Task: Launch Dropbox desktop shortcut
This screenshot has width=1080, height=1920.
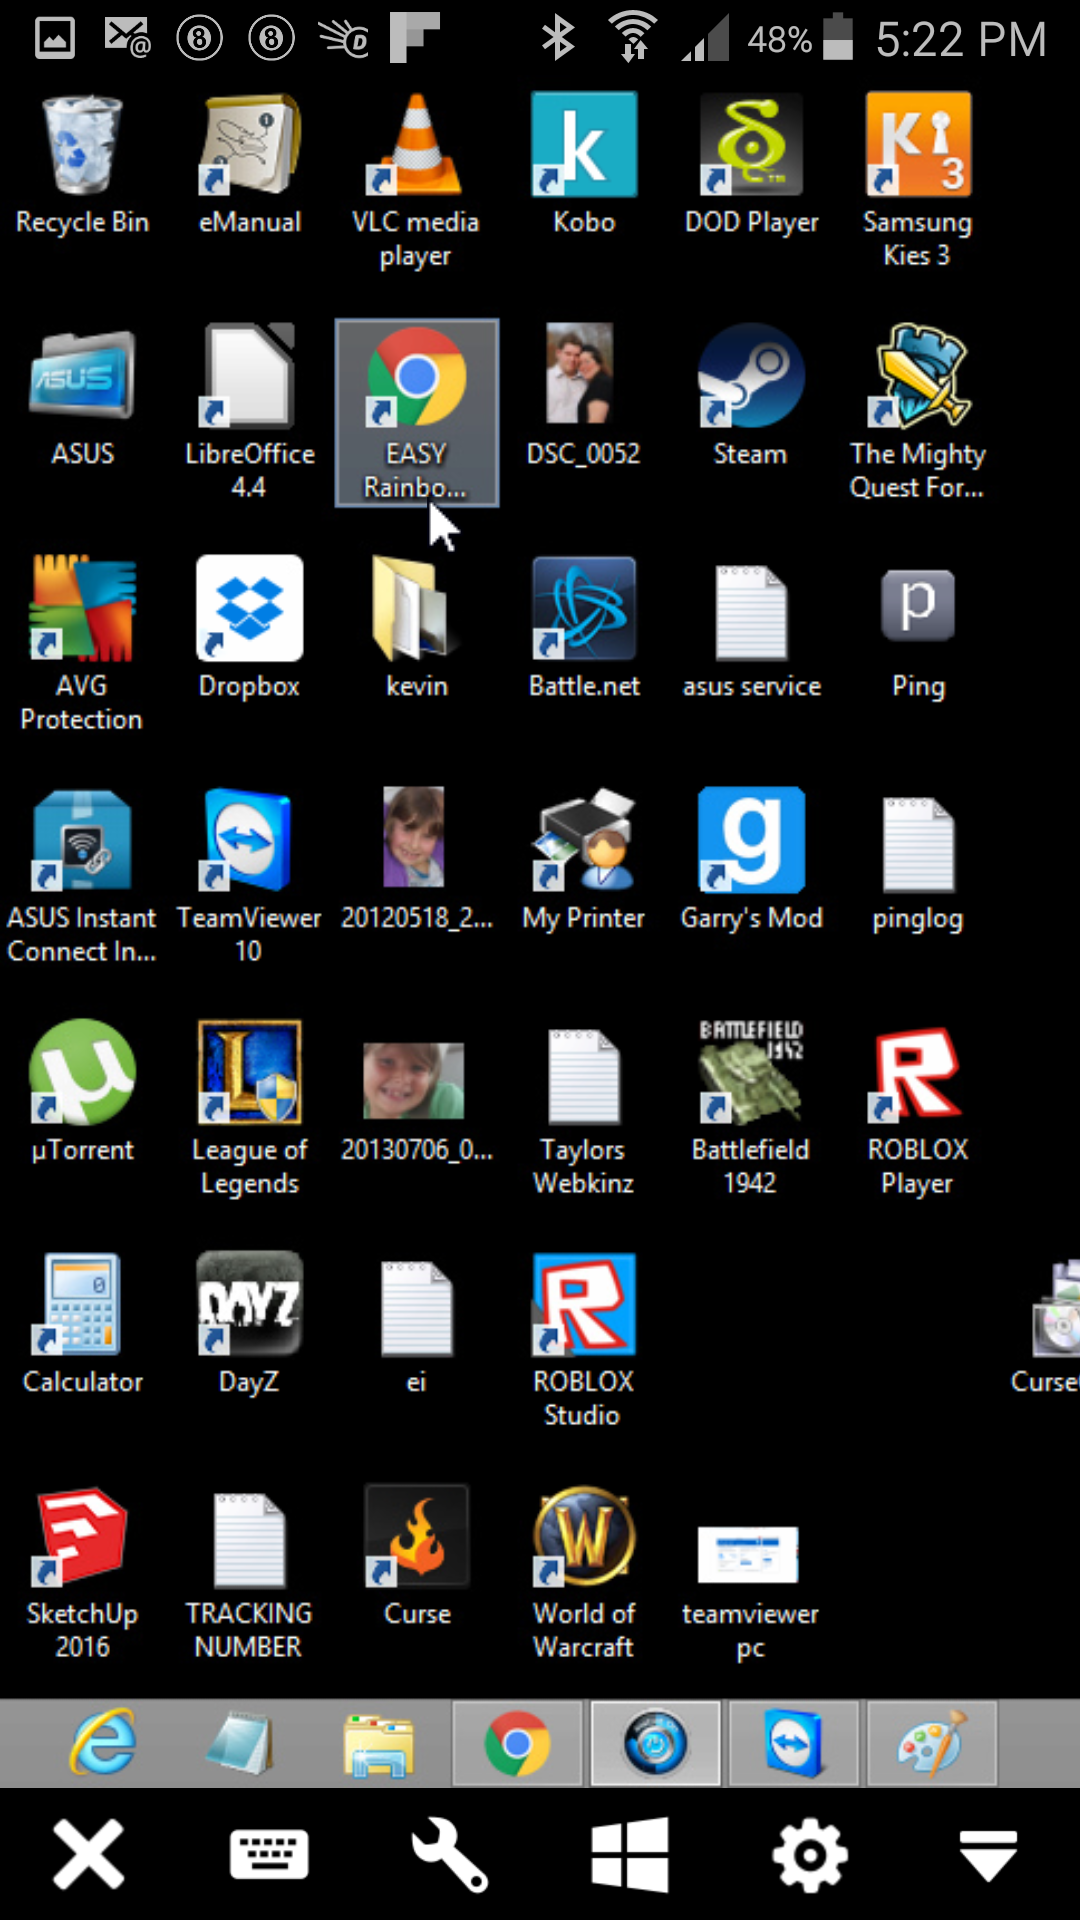Action: click(x=250, y=629)
